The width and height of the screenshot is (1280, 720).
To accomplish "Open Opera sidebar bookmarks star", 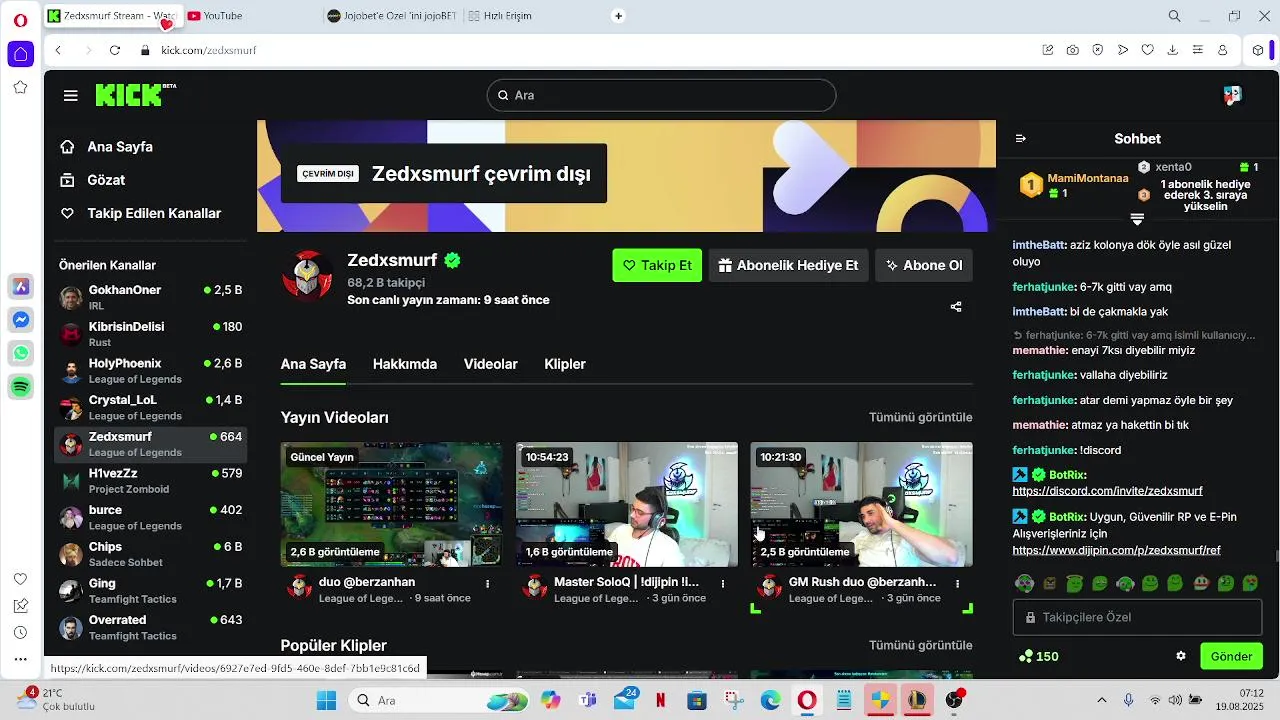I will 20,88.
